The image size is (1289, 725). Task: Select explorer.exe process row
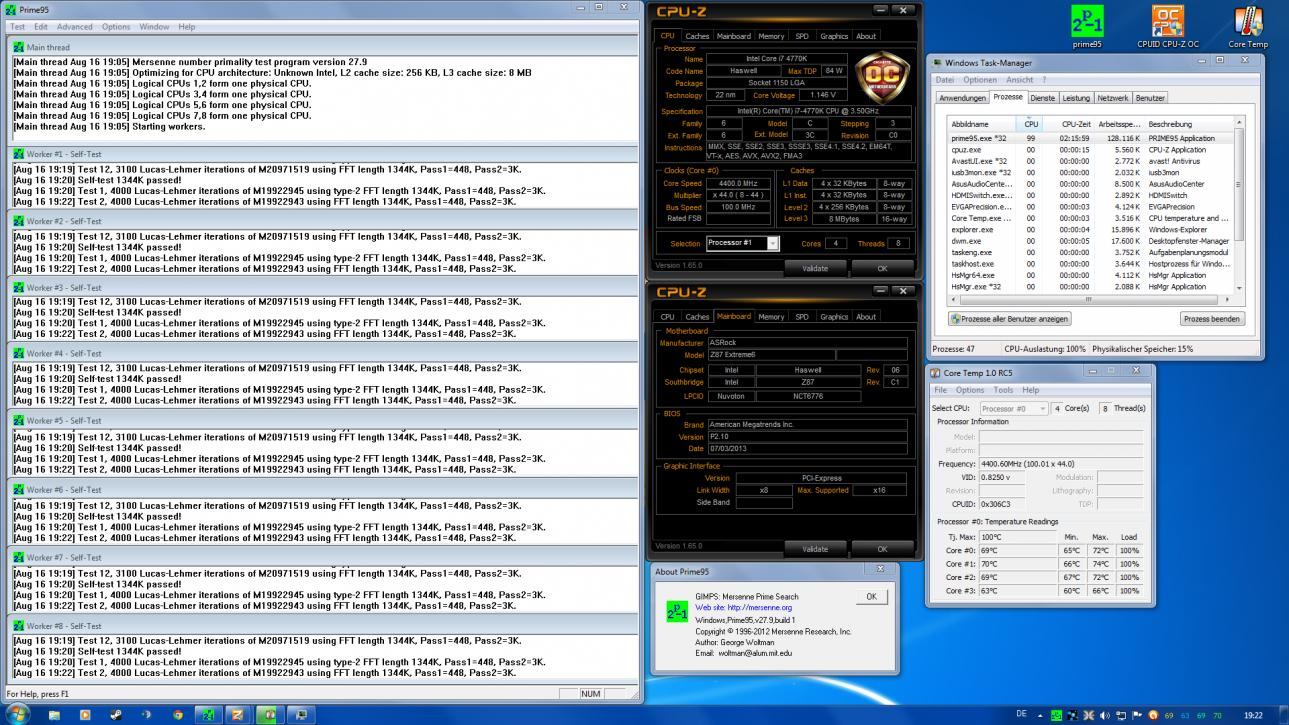point(1089,230)
